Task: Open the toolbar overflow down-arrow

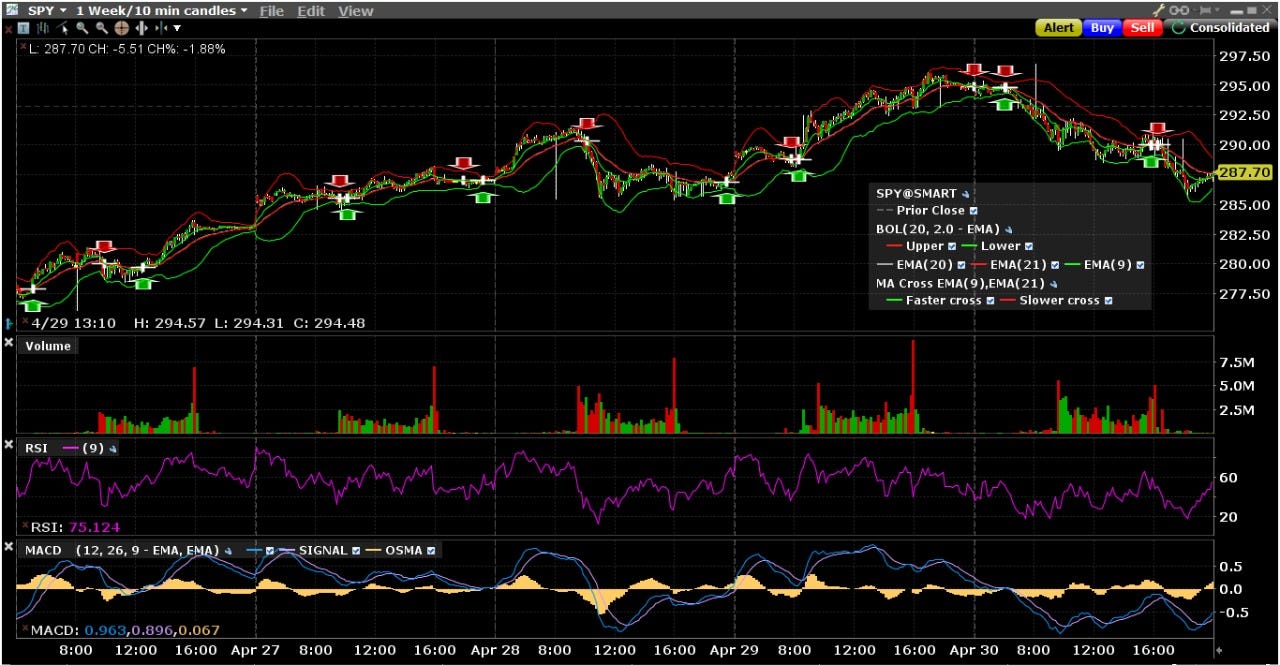Action: tap(177, 29)
